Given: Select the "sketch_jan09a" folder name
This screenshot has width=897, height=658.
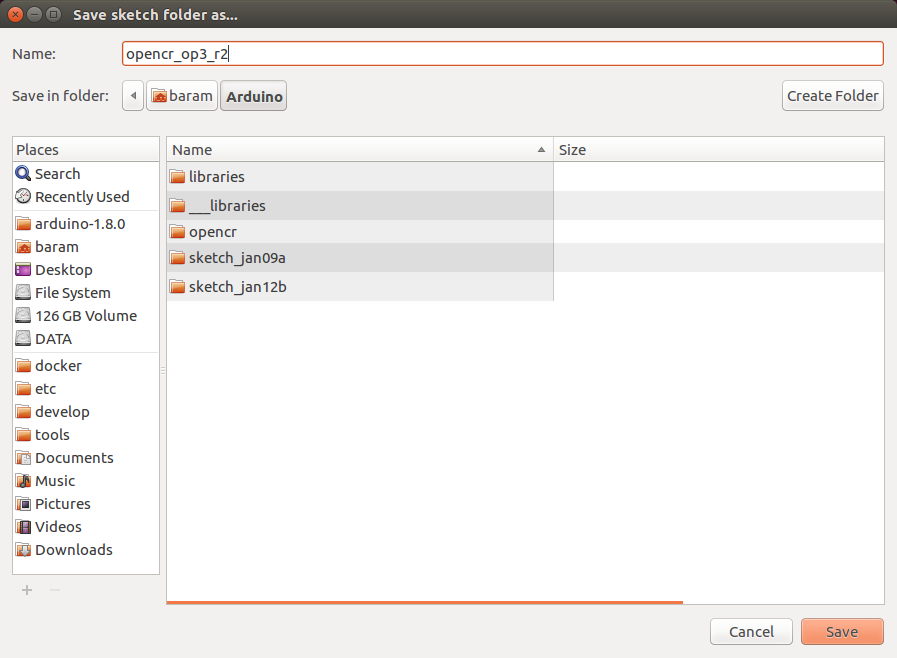Looking at the screenshot, I should click(x=237, y=258).
